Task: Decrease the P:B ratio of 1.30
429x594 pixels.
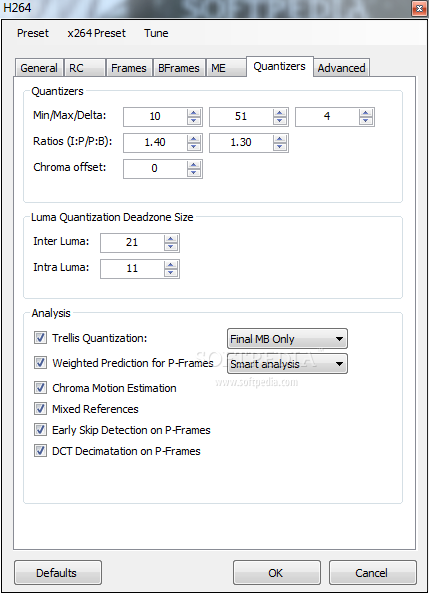Action: [280, 147]
